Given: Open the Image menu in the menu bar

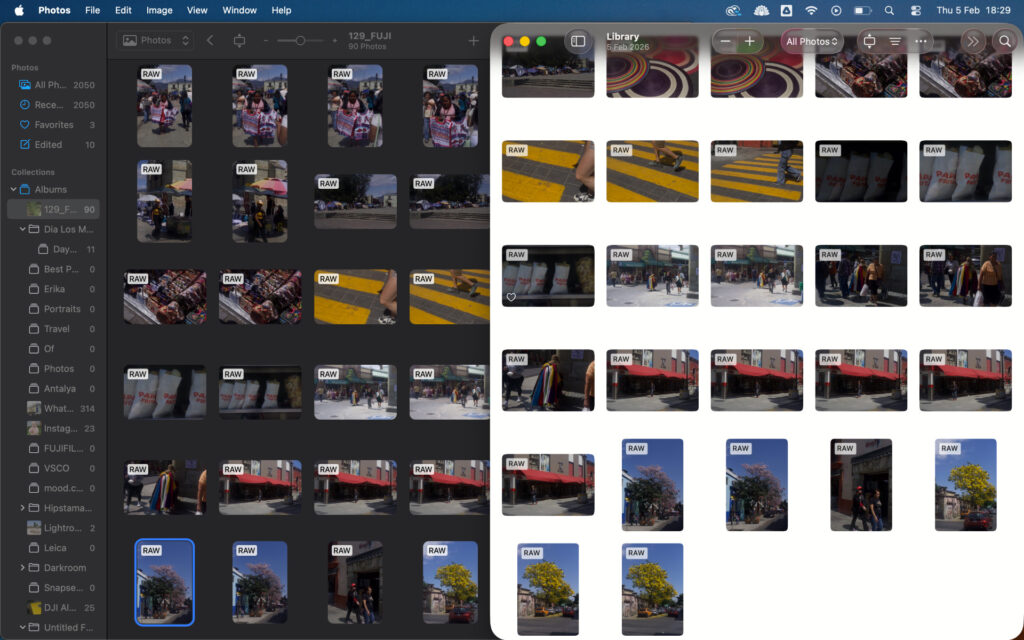Looking at the screenshot, I should [159, 10].
